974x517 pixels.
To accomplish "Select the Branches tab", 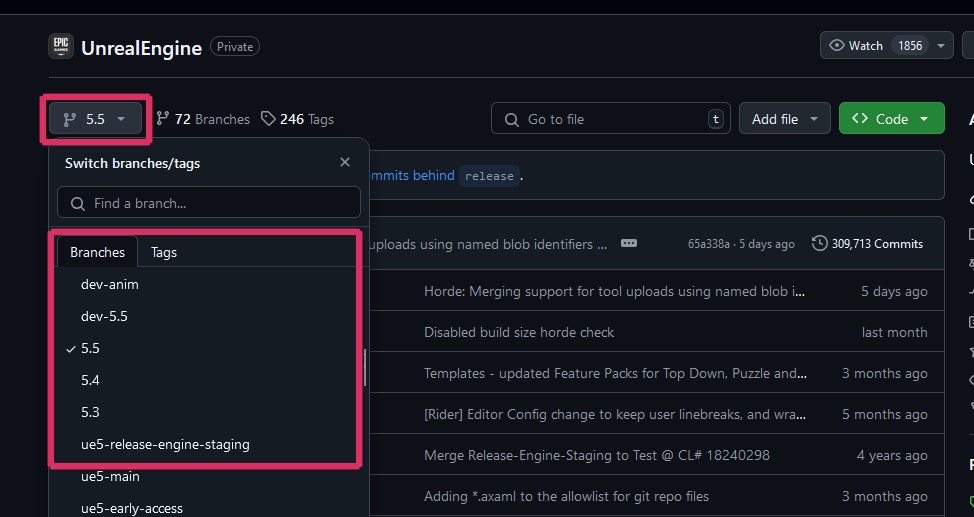I will pyautogui.click(x=97, y=252).
